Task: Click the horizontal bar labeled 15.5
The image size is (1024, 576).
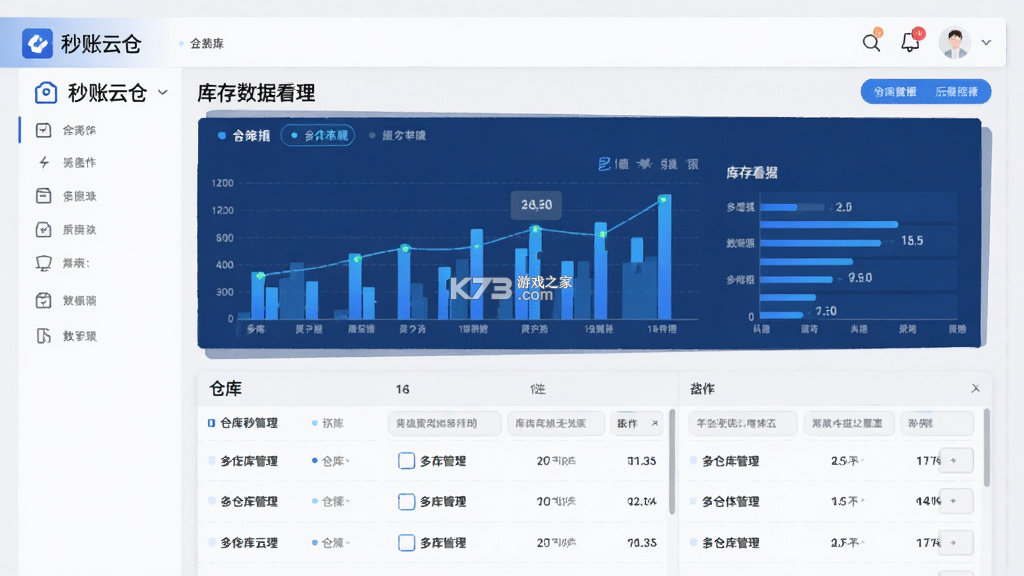Action: point(823,242)
